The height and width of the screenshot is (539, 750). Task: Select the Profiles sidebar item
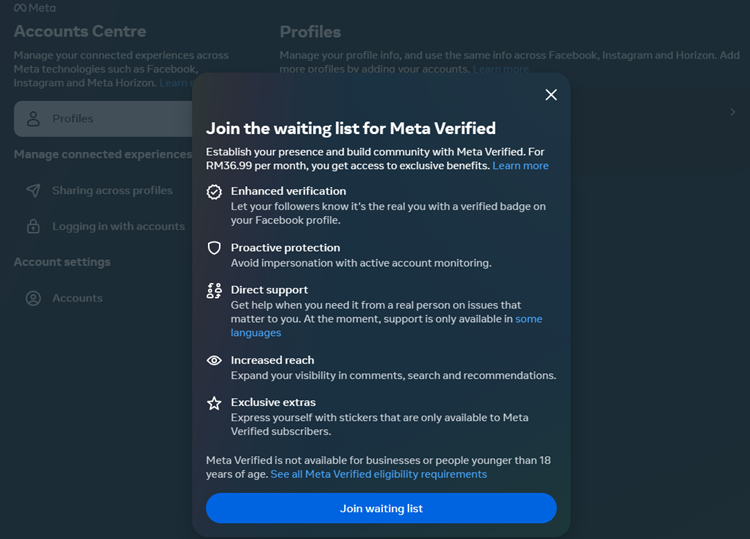pos(103,119)
